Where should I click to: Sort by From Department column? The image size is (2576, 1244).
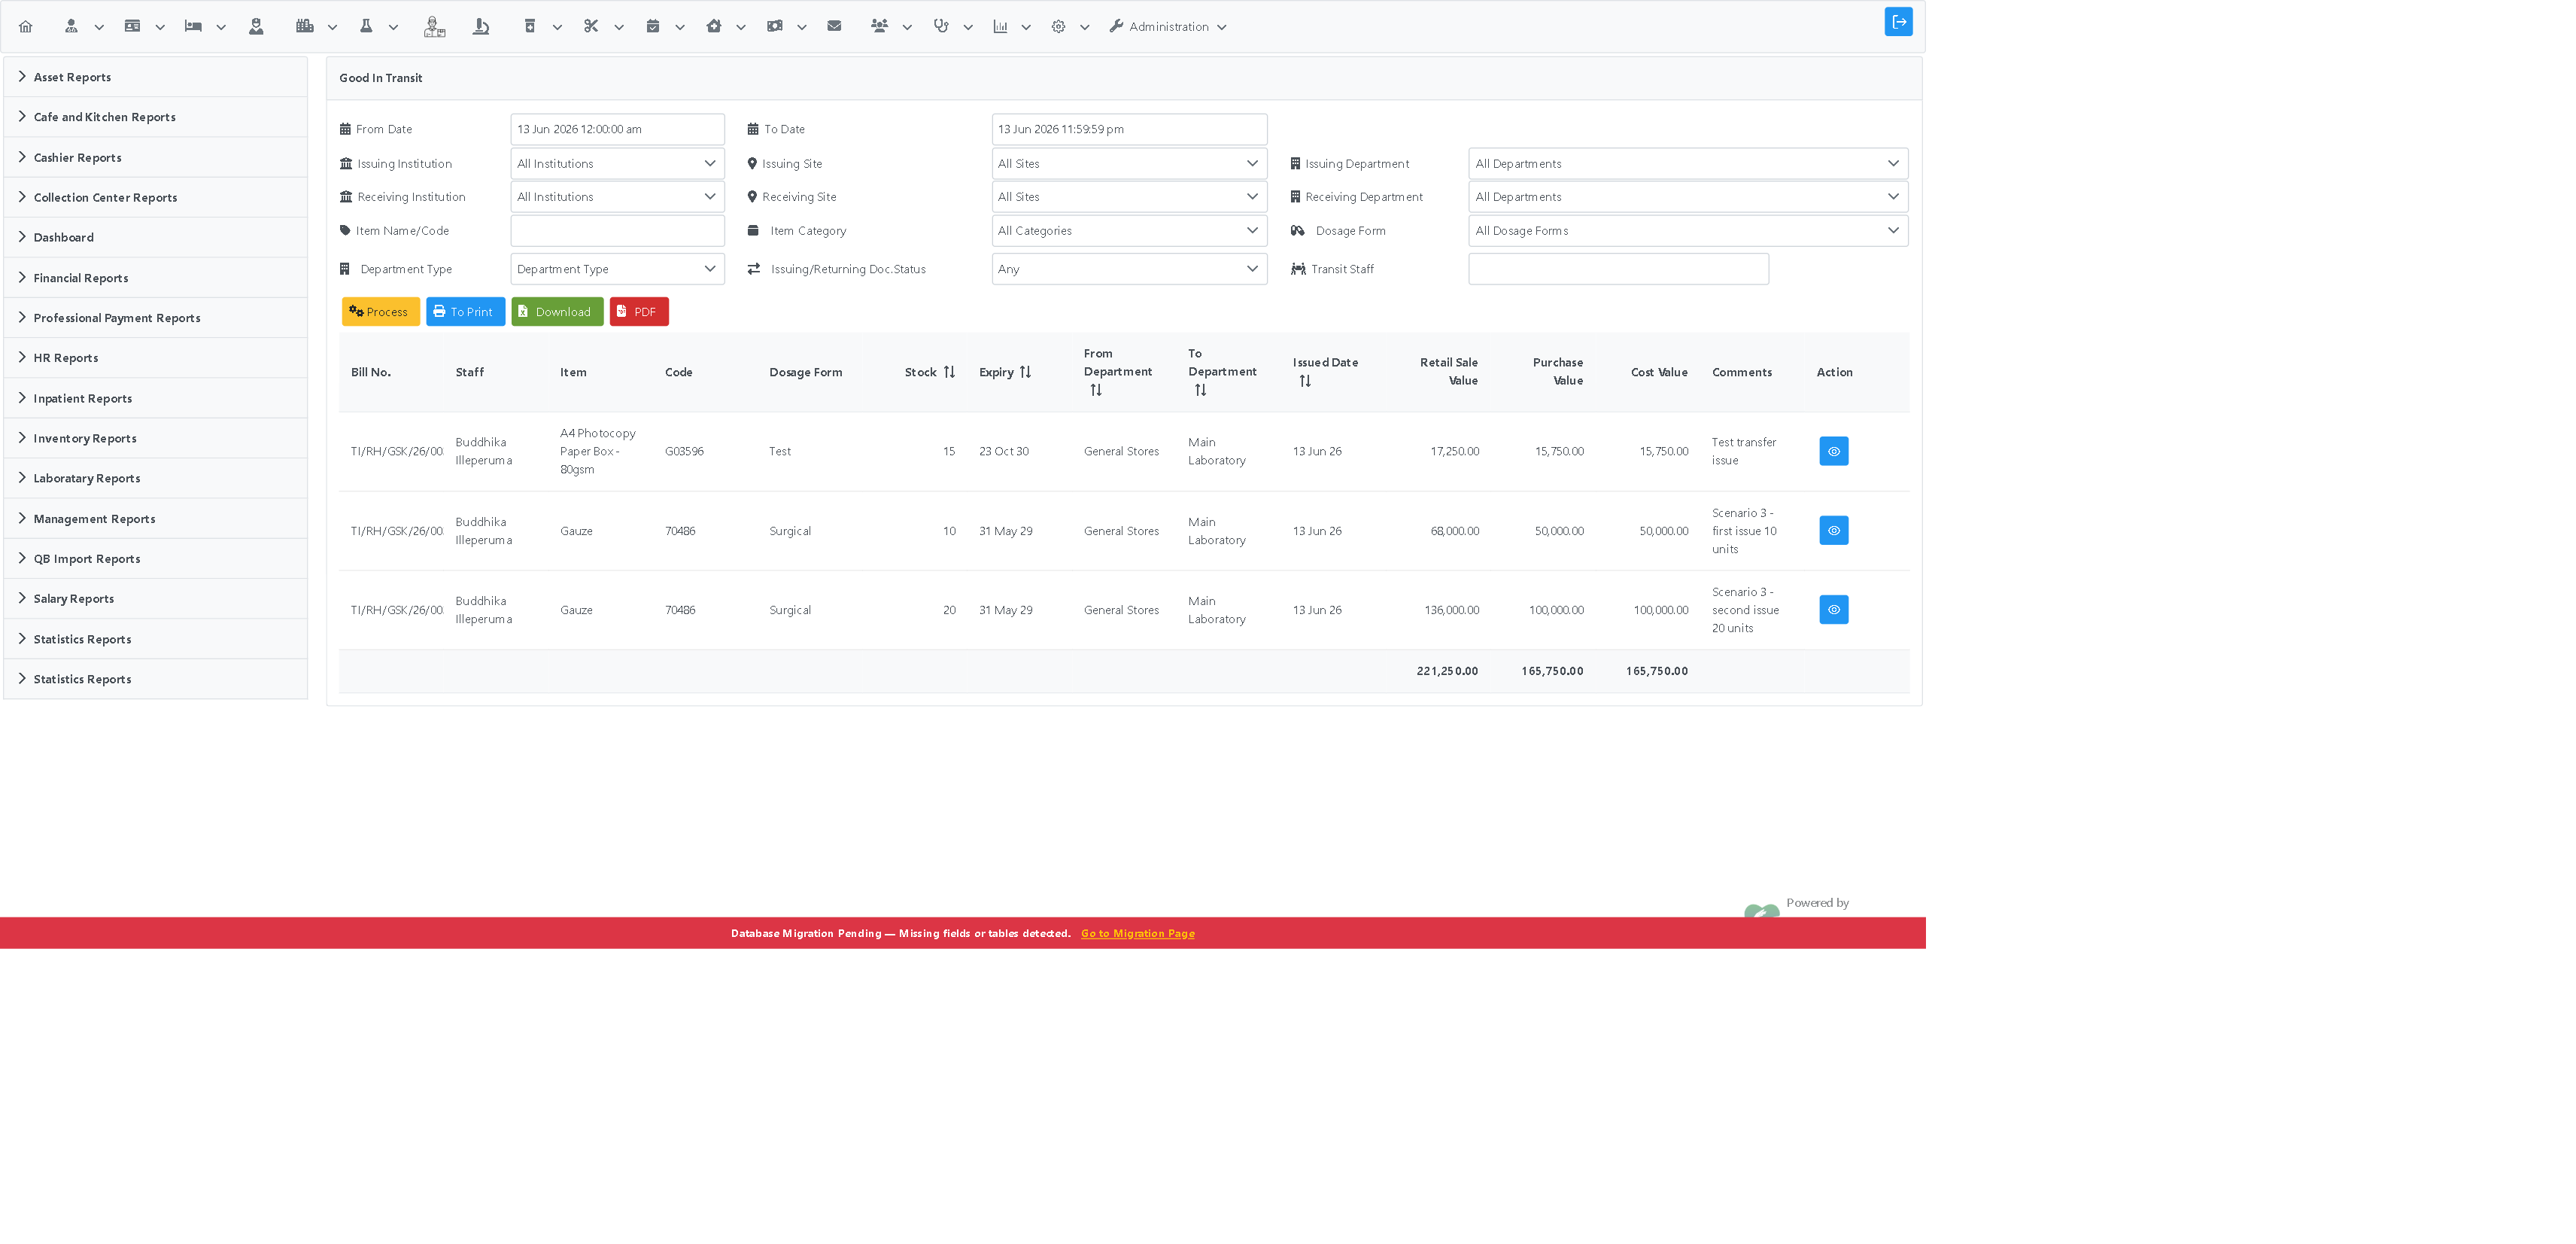[x=1096, y=390]
